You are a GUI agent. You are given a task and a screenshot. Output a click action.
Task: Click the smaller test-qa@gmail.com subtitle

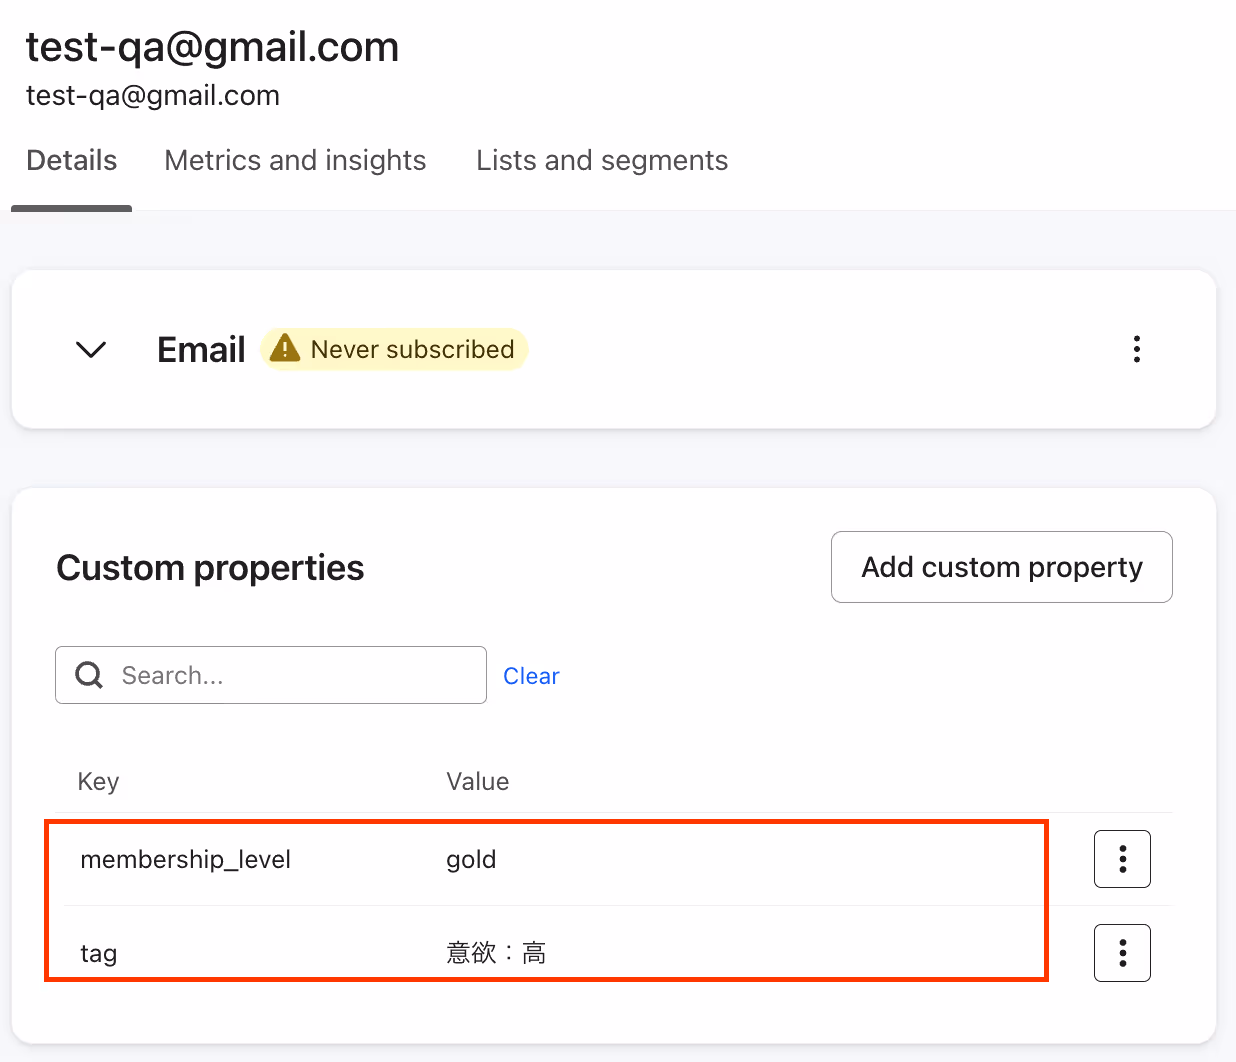pos(153,96)
